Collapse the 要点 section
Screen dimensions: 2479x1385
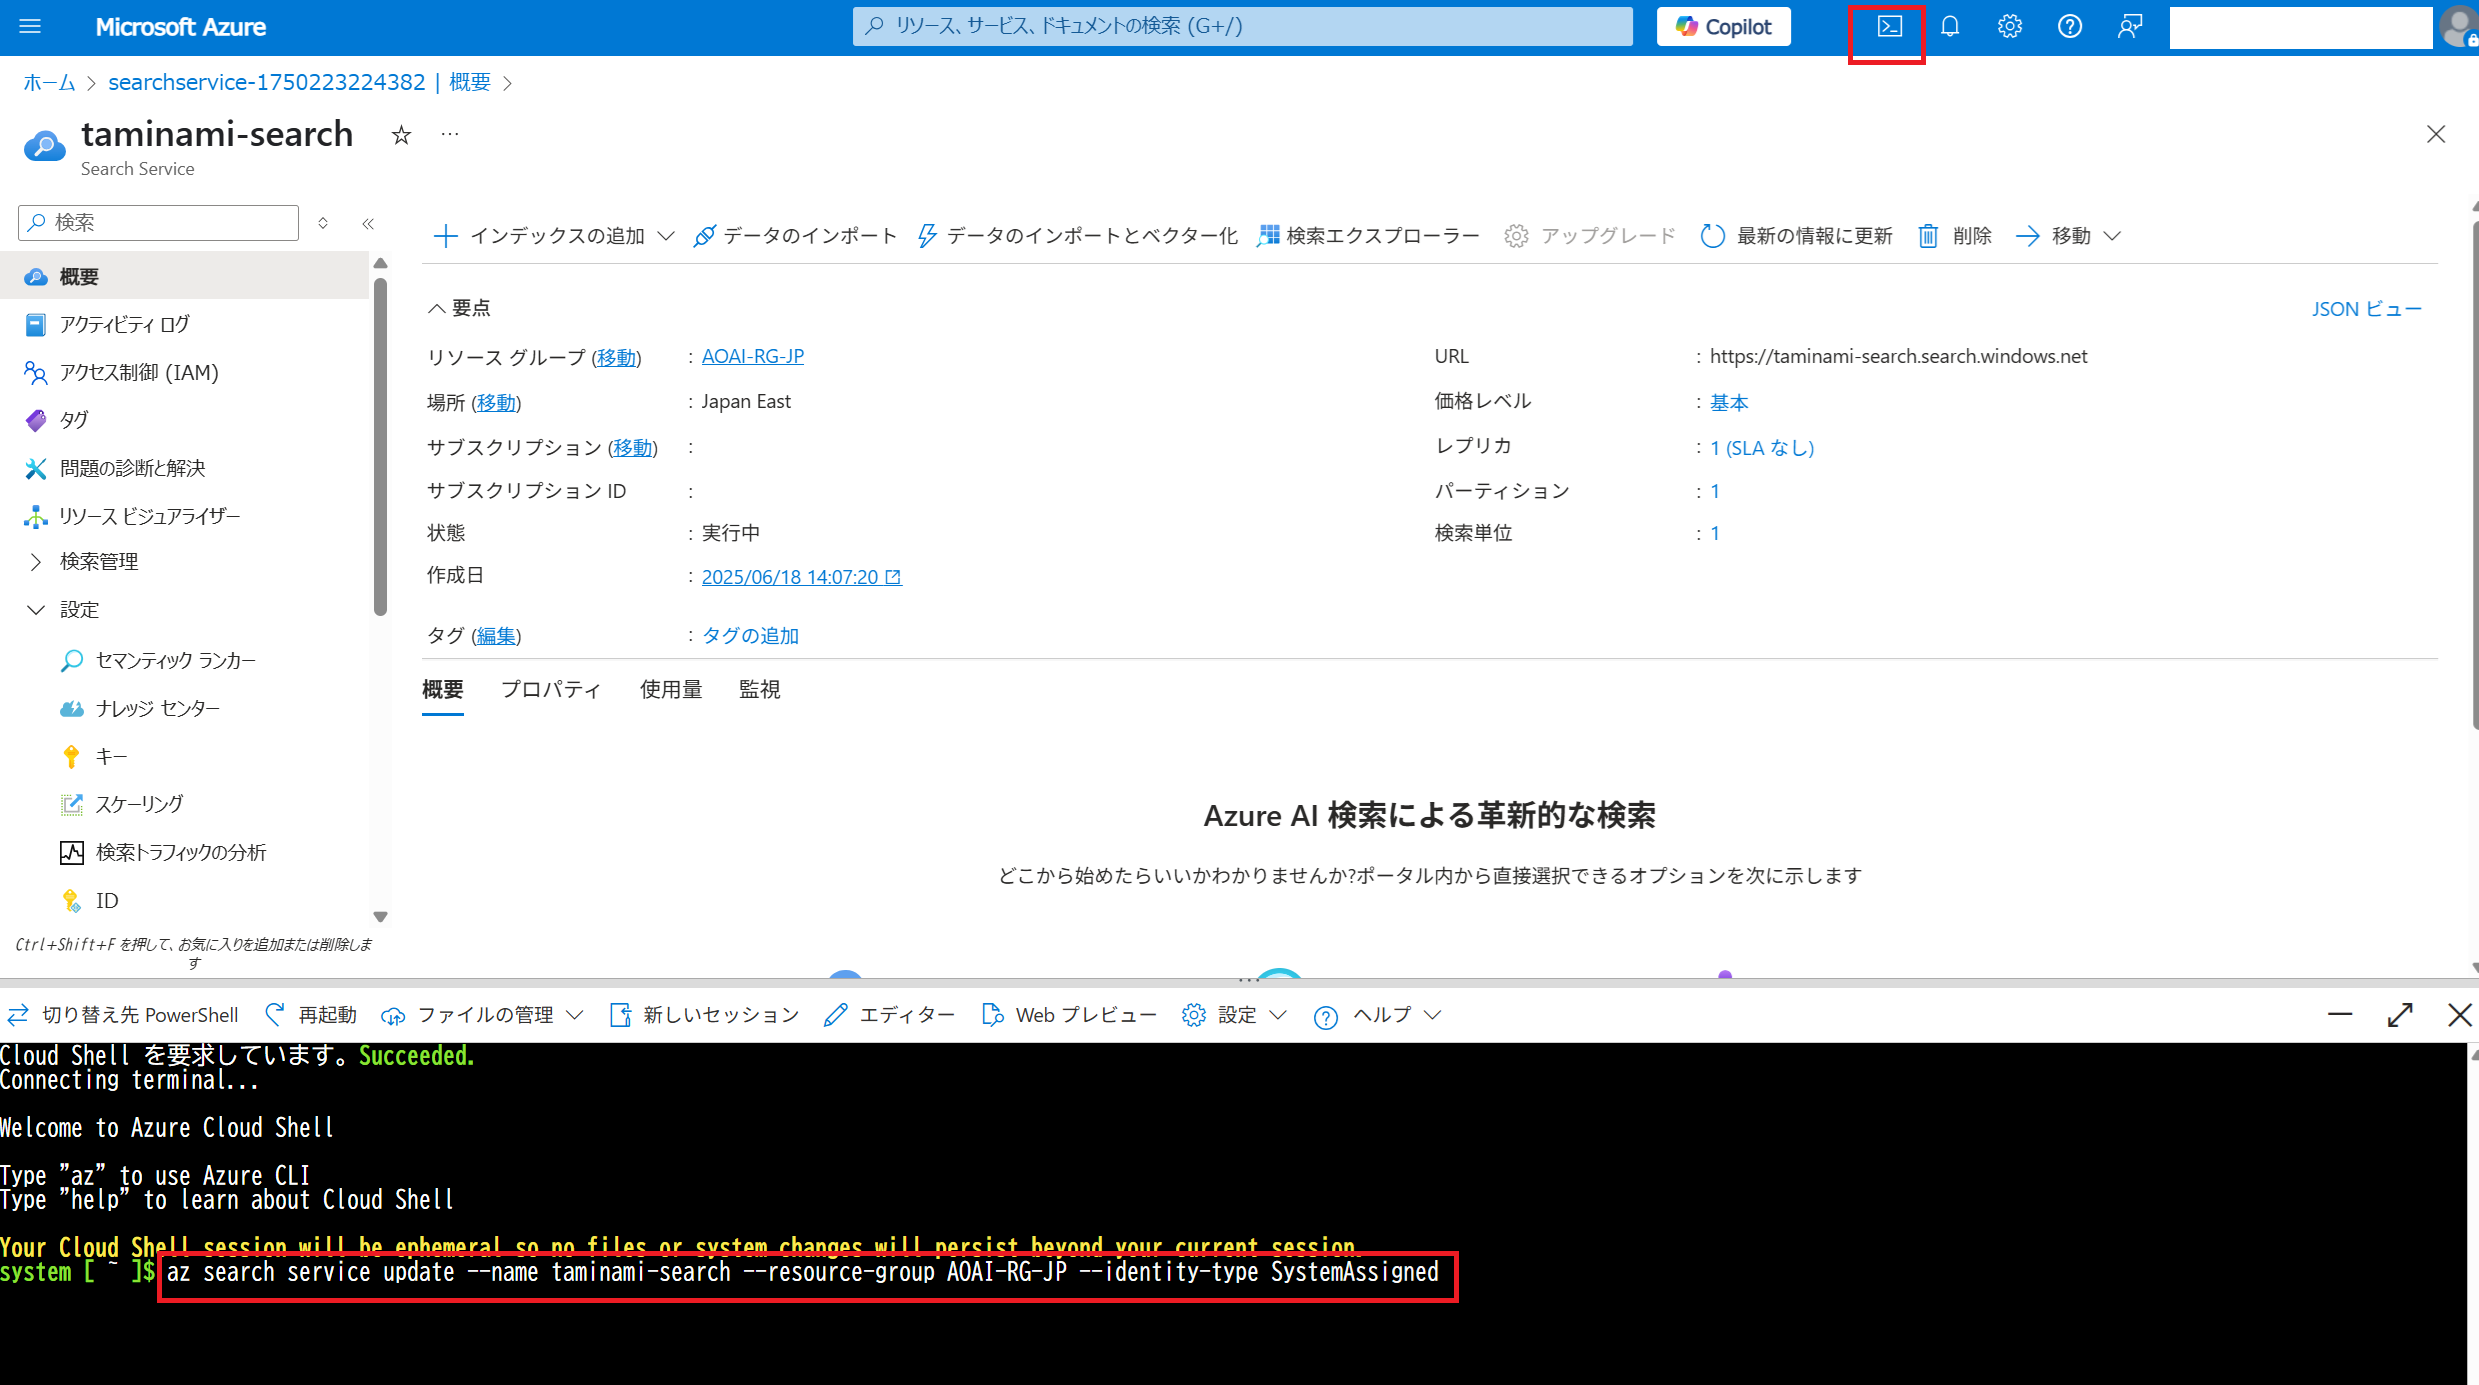[x=459, y=308]
